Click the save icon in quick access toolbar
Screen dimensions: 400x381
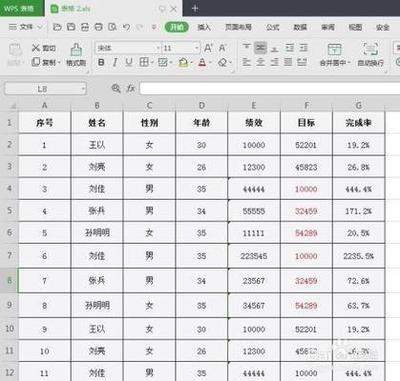(x=71, y=27)
